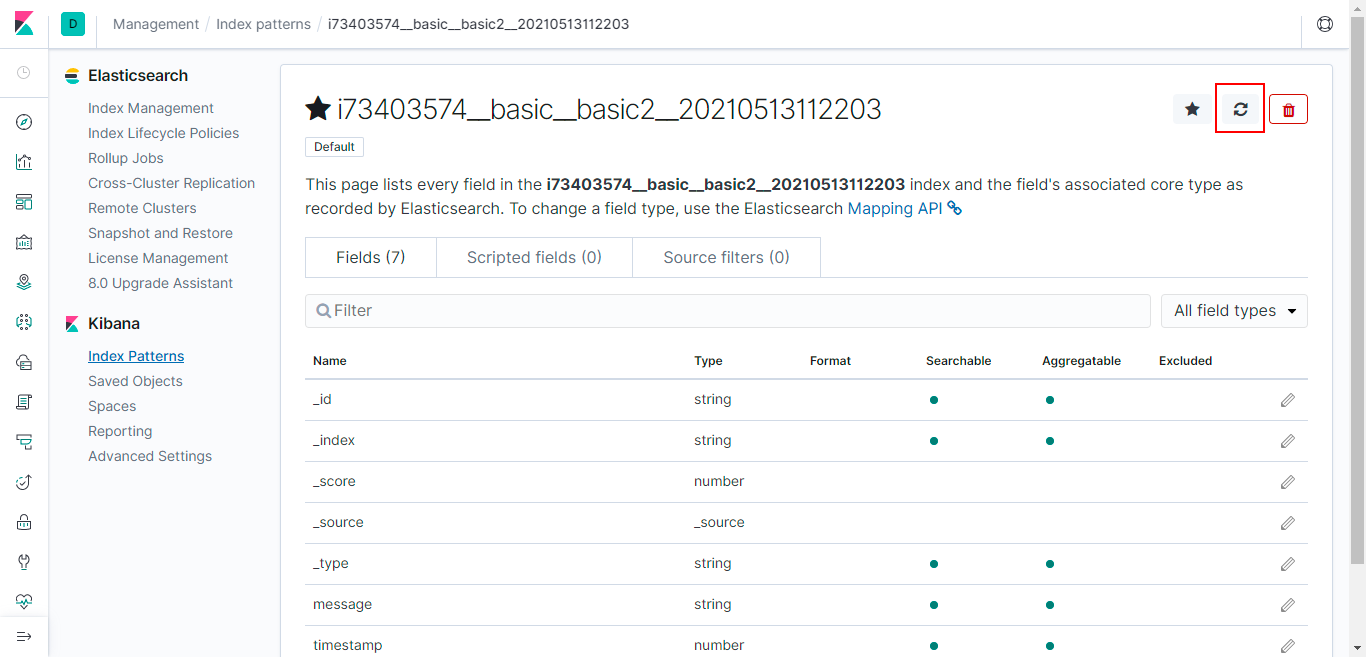Viewport: 1366px width, 657px height.
Task: Open Dev Tools wrench icon
Action: tap(24, 561)
